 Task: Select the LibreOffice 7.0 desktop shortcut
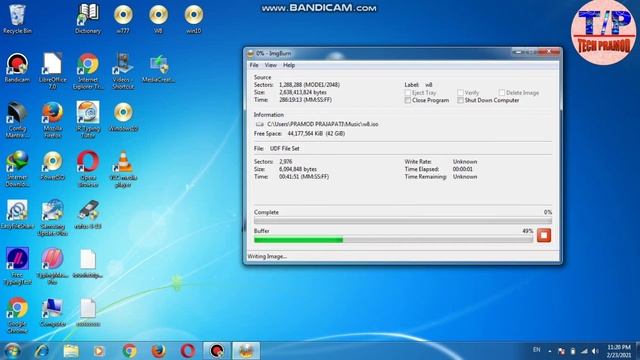point(53,71)
